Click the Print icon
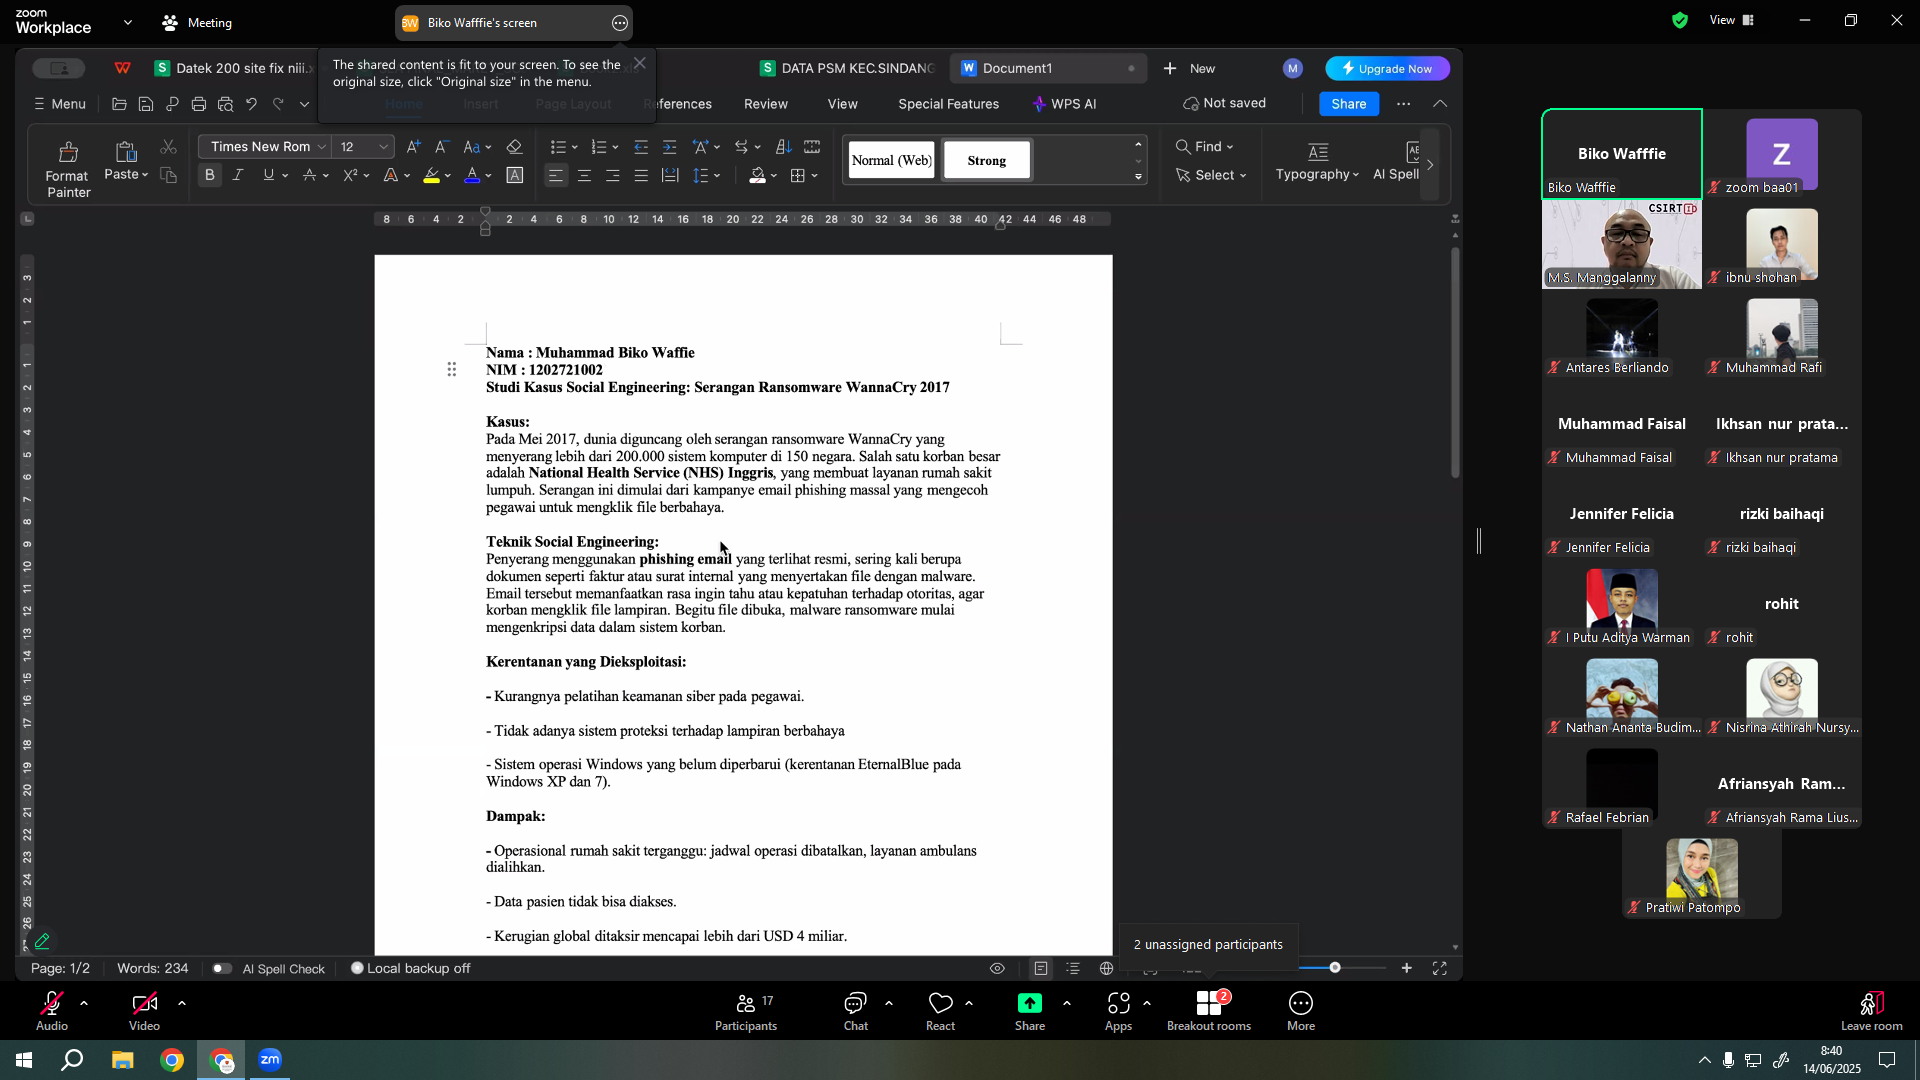 click(199, 104)
